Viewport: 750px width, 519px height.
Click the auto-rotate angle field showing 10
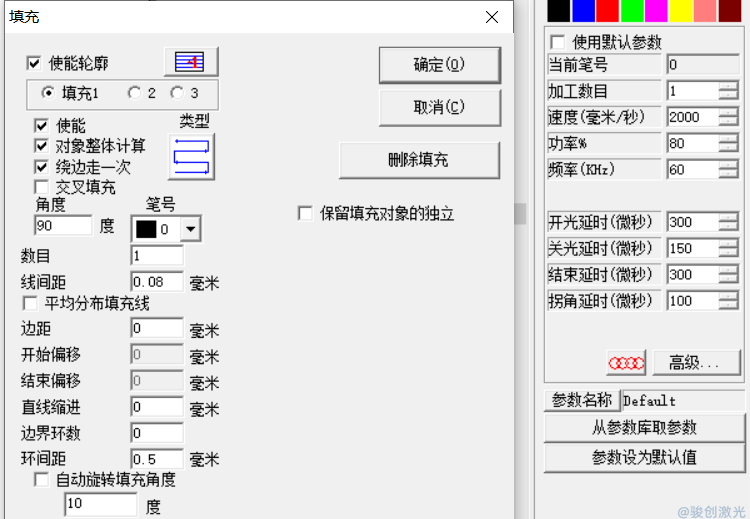(x=101, y=504)
